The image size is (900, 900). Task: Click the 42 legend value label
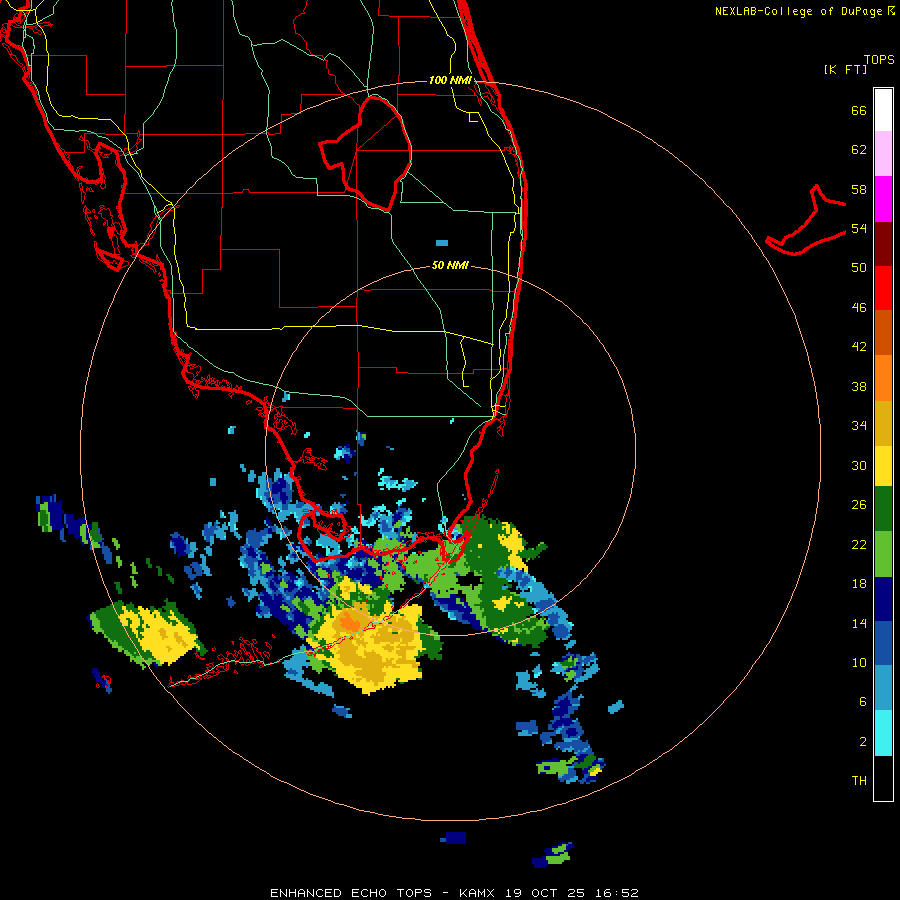(x=859, y=347)
